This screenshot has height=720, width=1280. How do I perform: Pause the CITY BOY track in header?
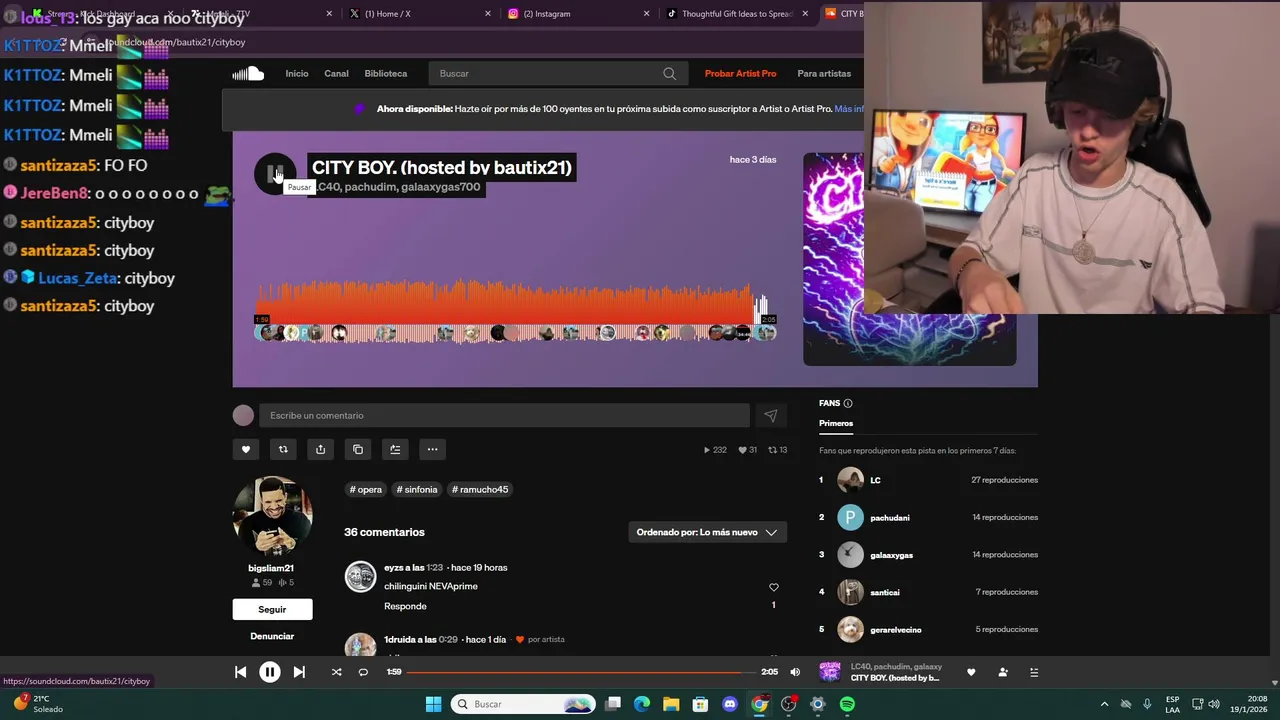click(x=274, y=174)
